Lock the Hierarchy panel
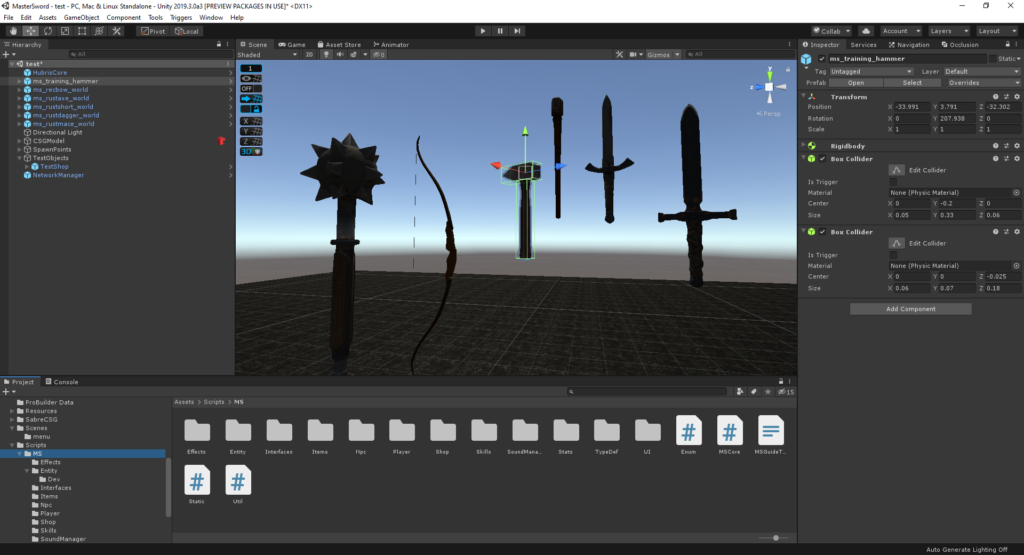Screen dimensions: 1024x555 point(219,44)
